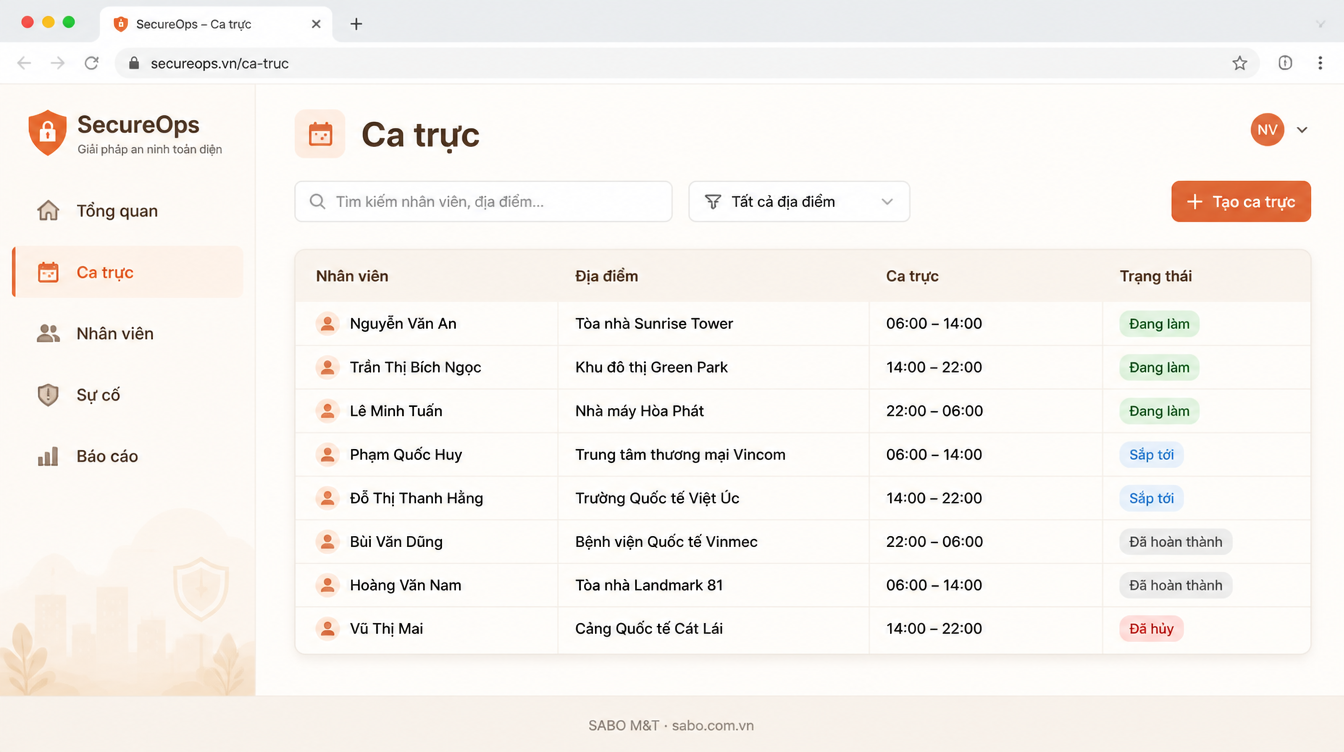Screen dimensions: 1344x752
Task: Click Tòa nhà Landmark 81 cell
Action: [649, 585]
